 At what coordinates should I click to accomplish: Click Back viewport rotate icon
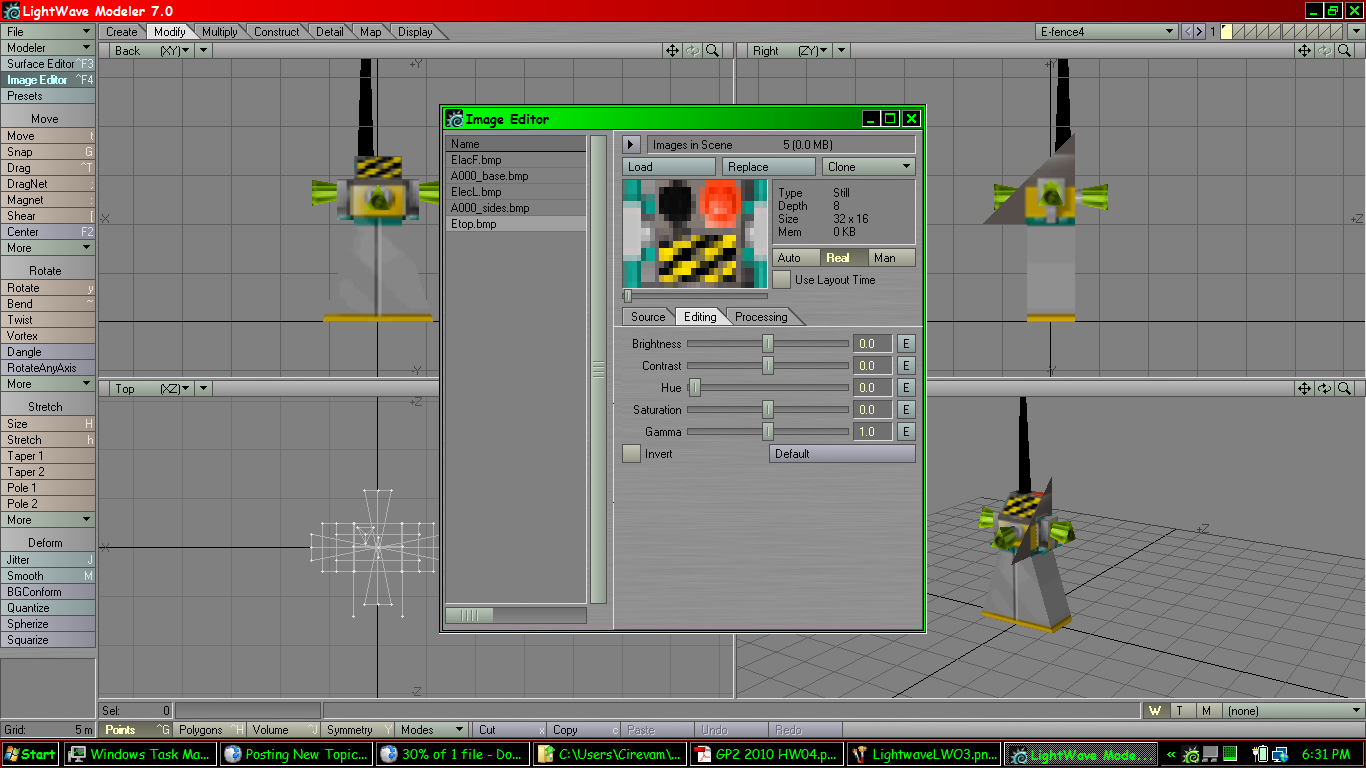pyautogui.click(x=693, y=50)
